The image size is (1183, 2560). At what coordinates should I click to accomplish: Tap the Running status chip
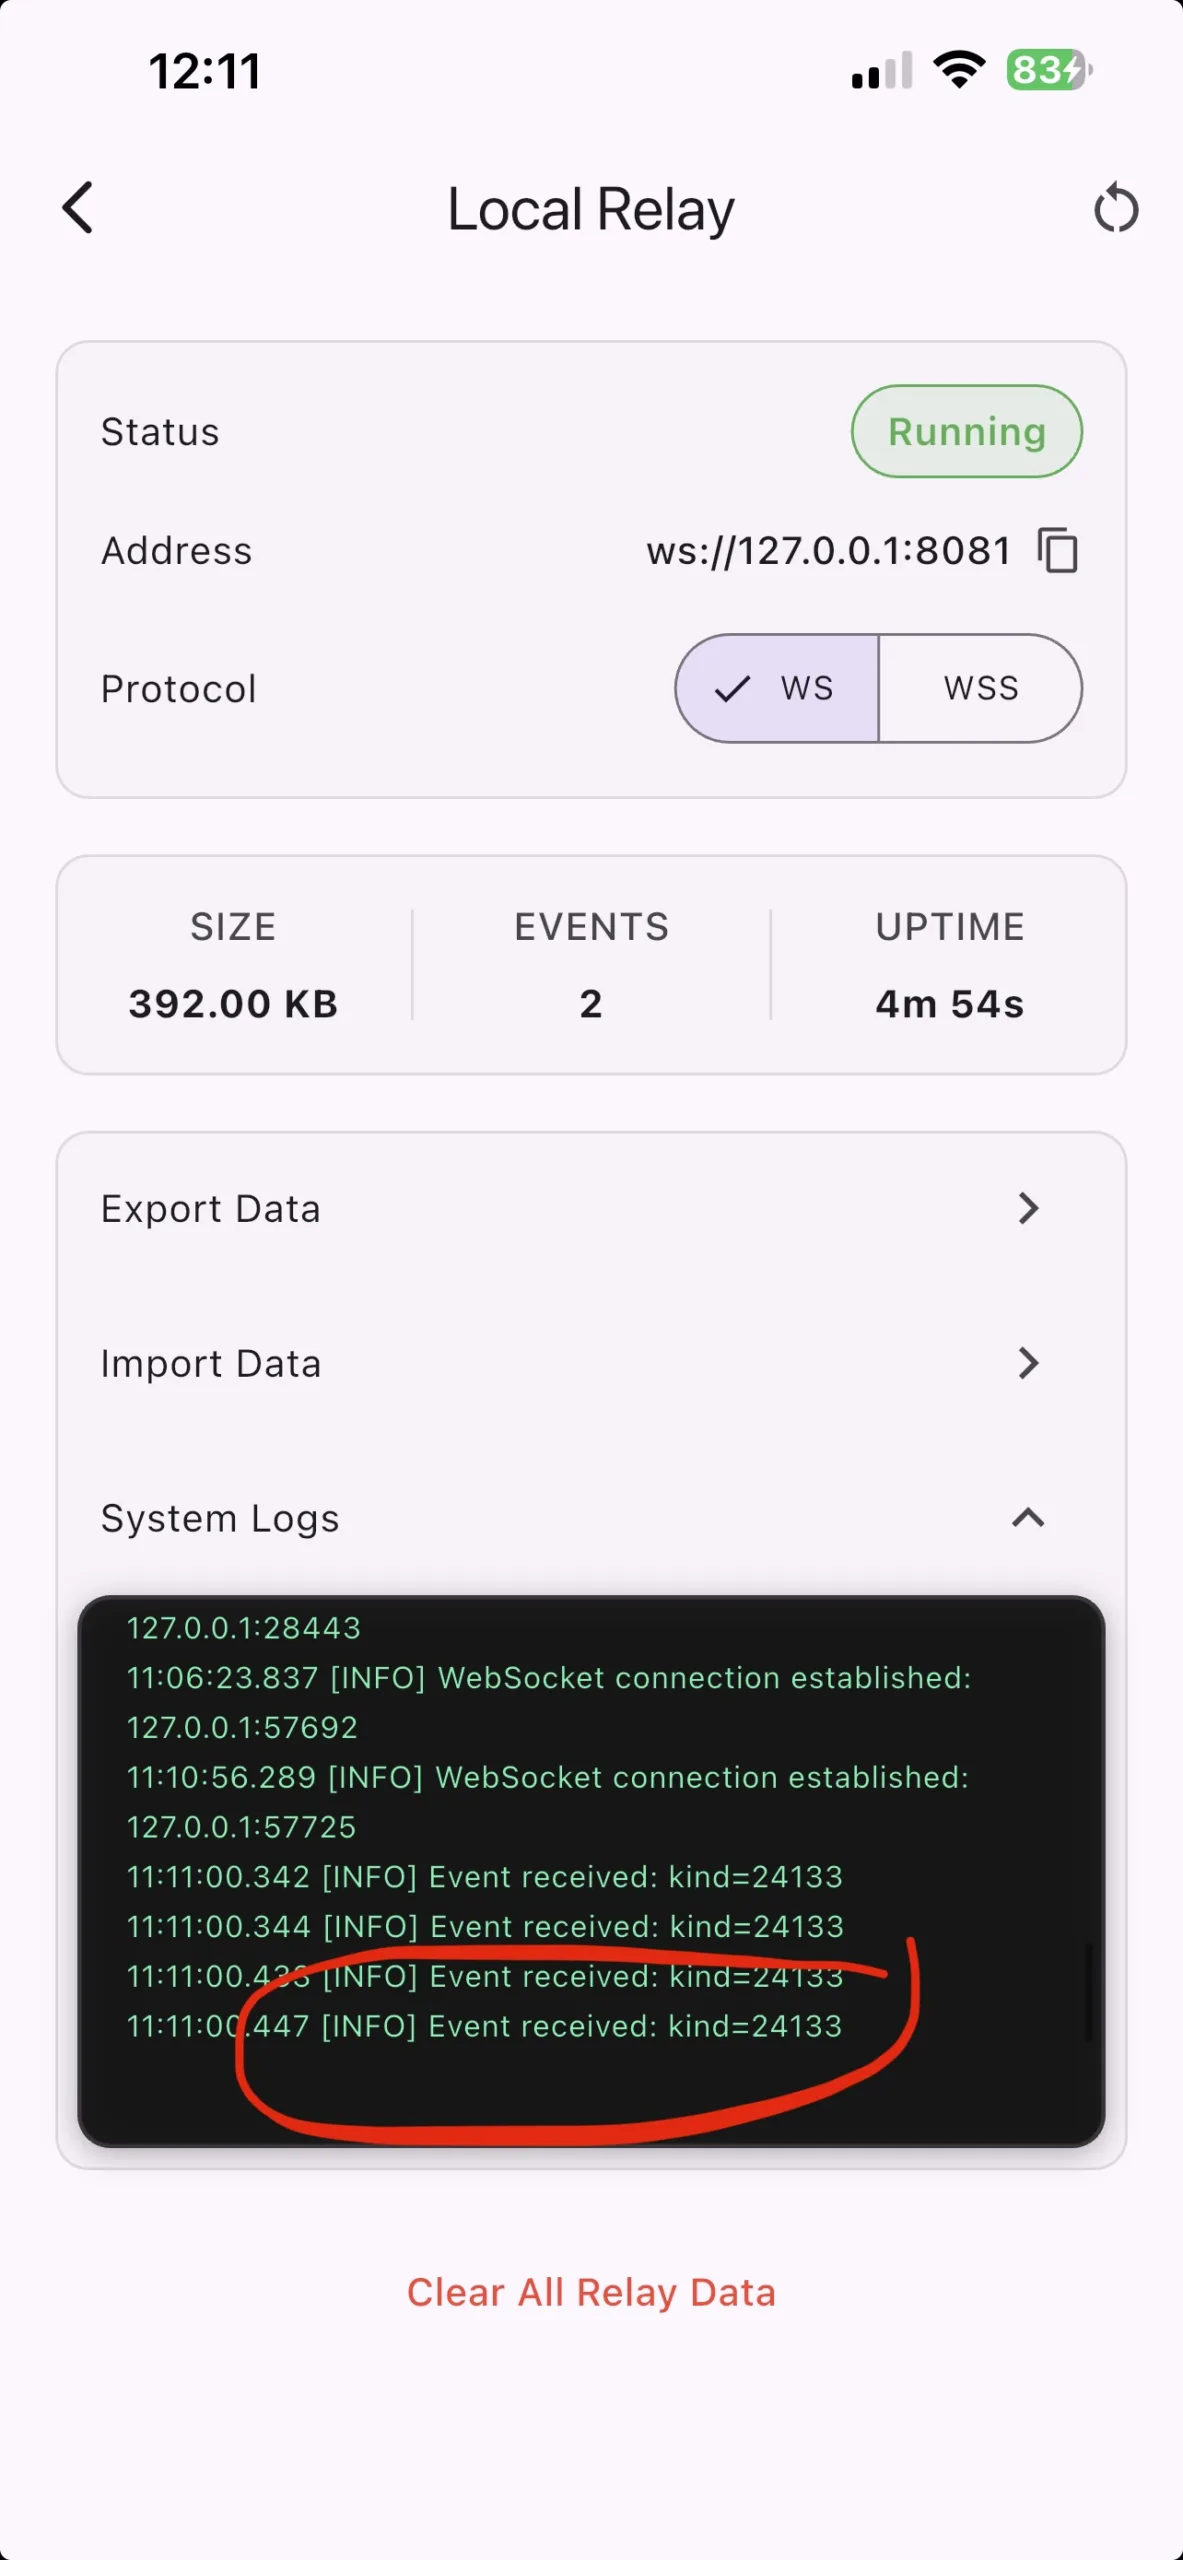(x=966, y=432)
